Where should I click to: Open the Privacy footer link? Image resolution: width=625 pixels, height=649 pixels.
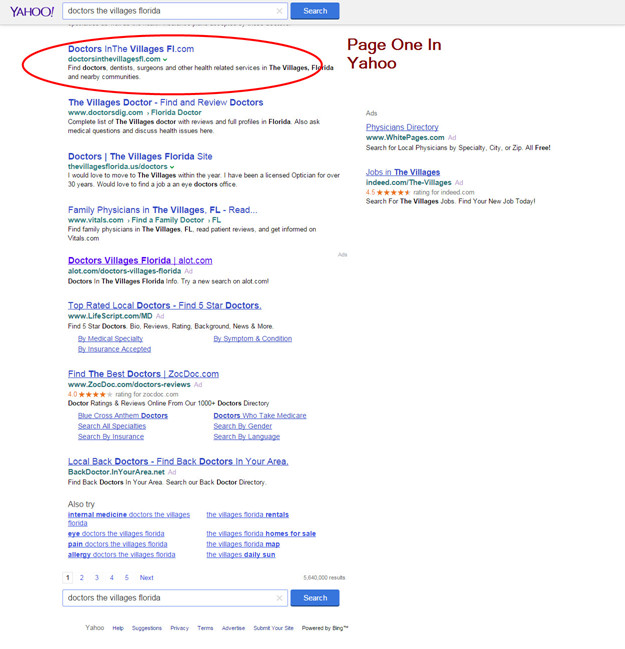click(x=179, y=628)
